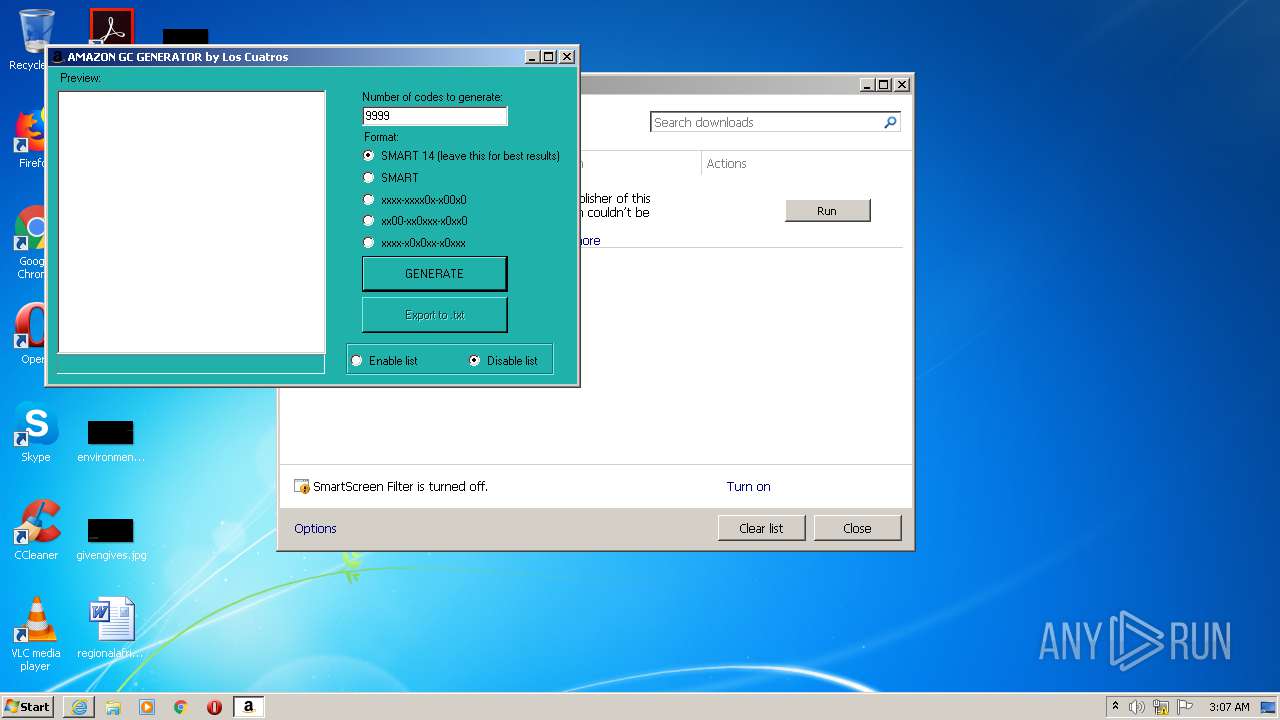Close the downloads window with Close button
Viewport: 1280px width, 720px height.
click(857, 528)
